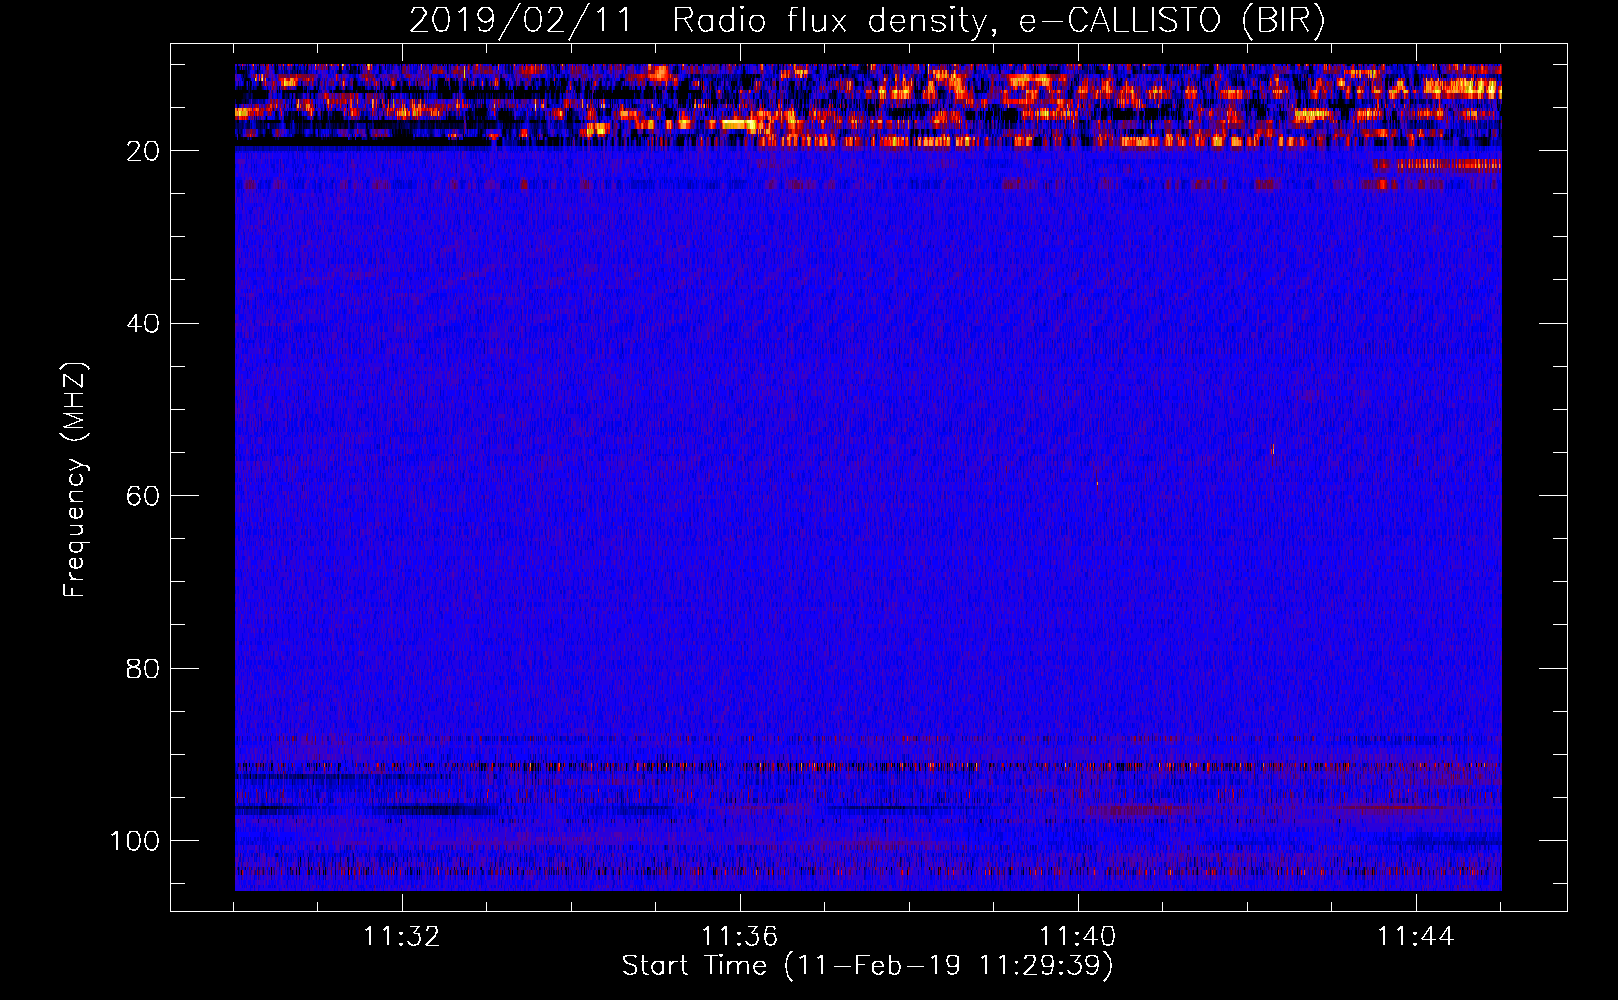Click the '60' frequency tick label

pyautogui.click(x=143, y=496)
